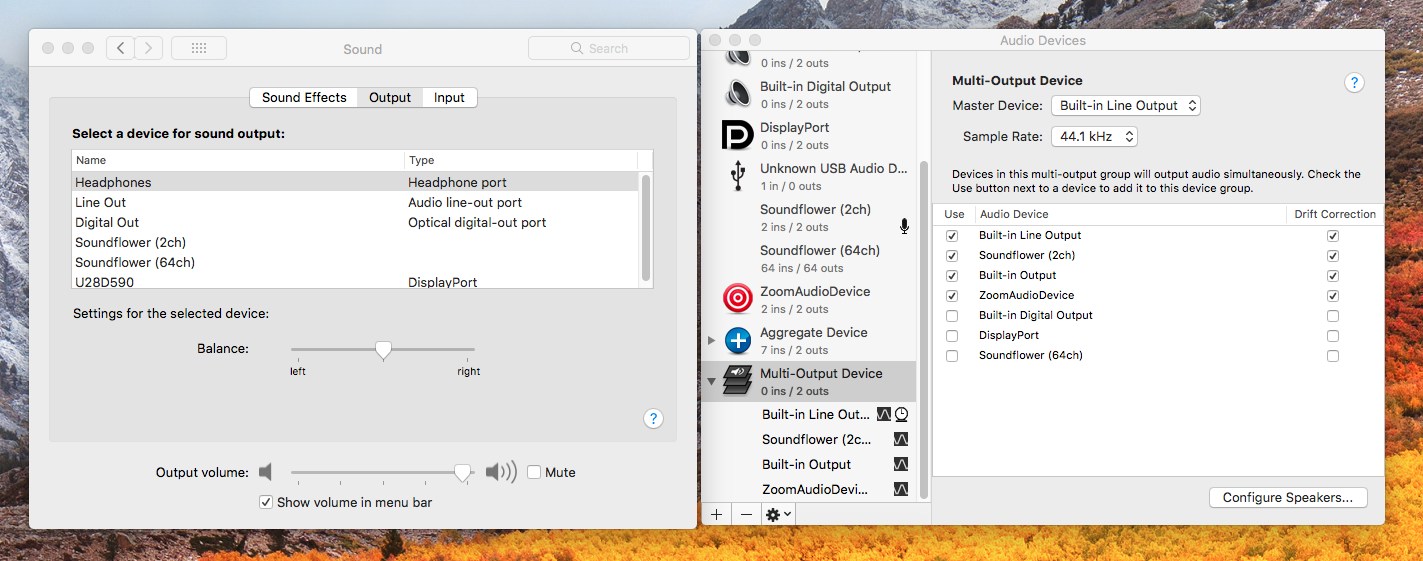Open the Sample Rate dropdown

[1094, 136]
